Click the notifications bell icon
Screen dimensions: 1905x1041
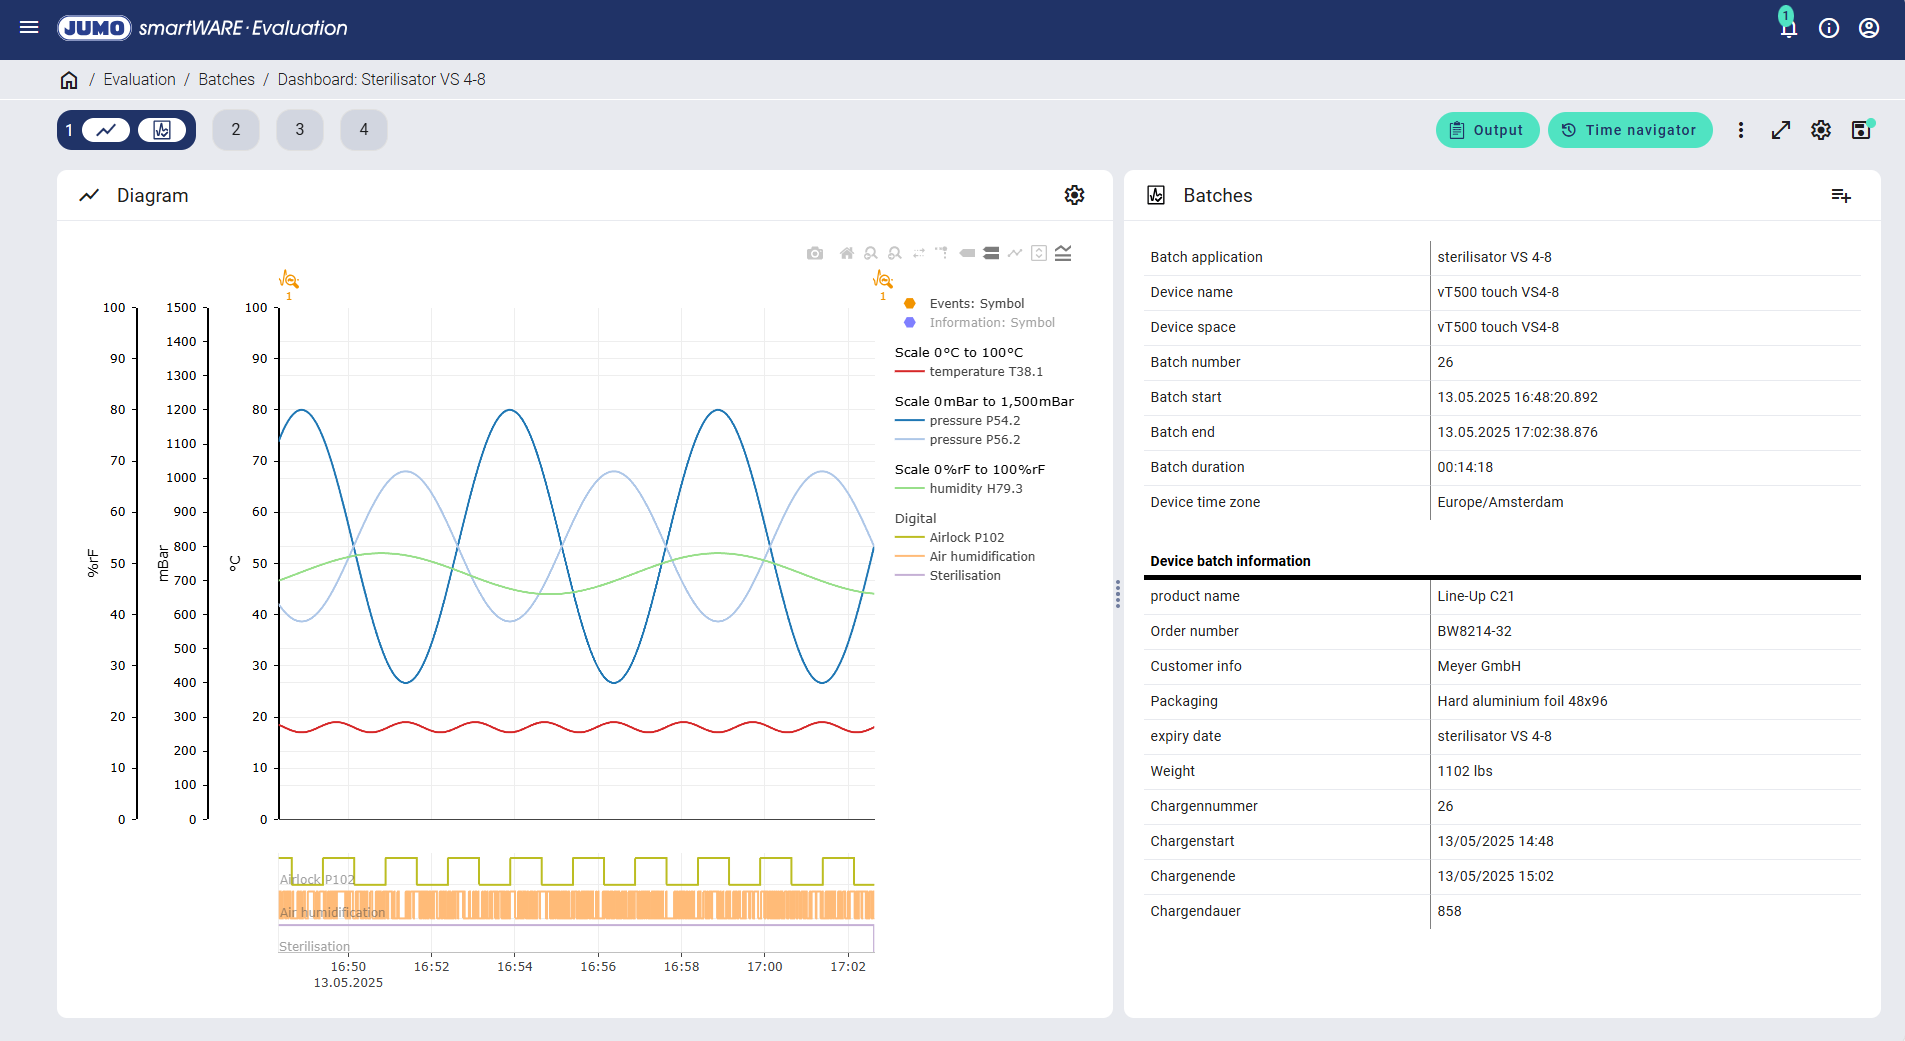pos(1788,28)
